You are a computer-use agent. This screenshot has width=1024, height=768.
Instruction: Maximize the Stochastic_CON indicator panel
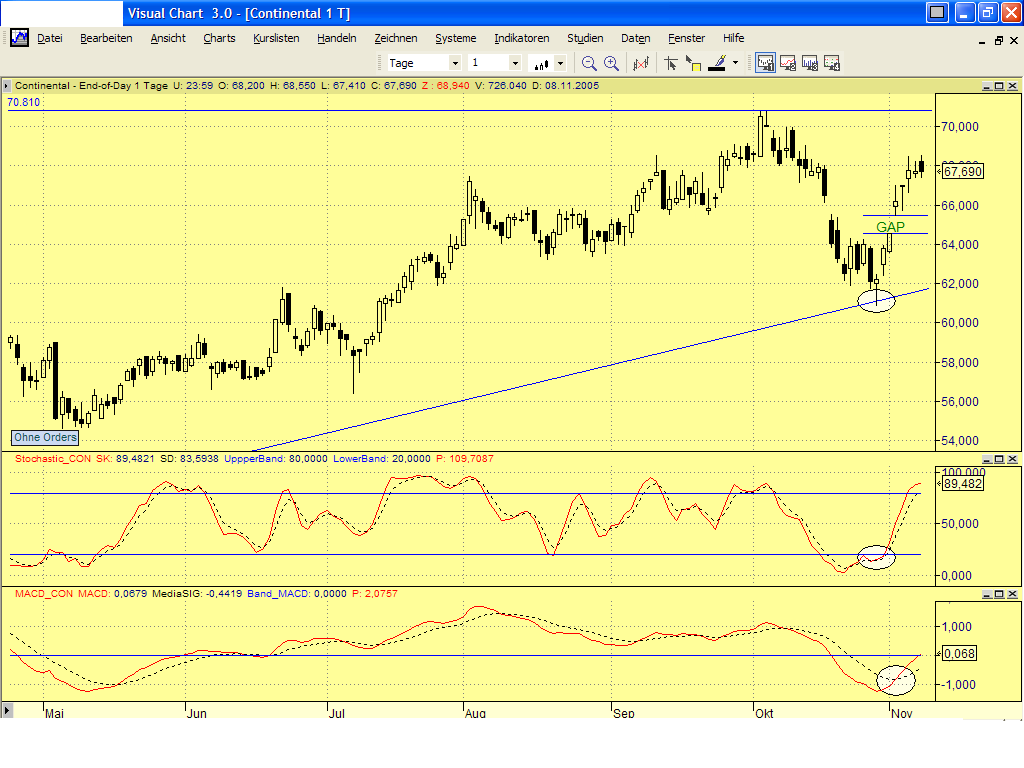pos(998,459)
